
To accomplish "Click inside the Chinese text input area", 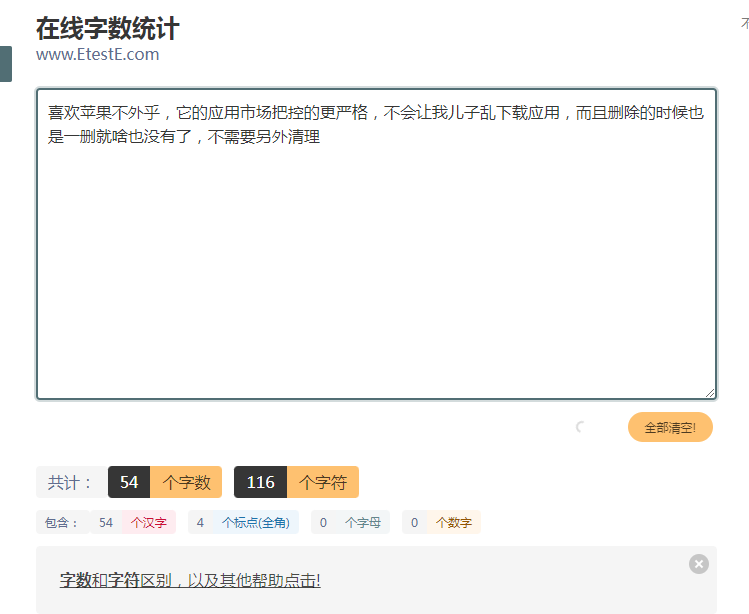I will tap(376, 244).
